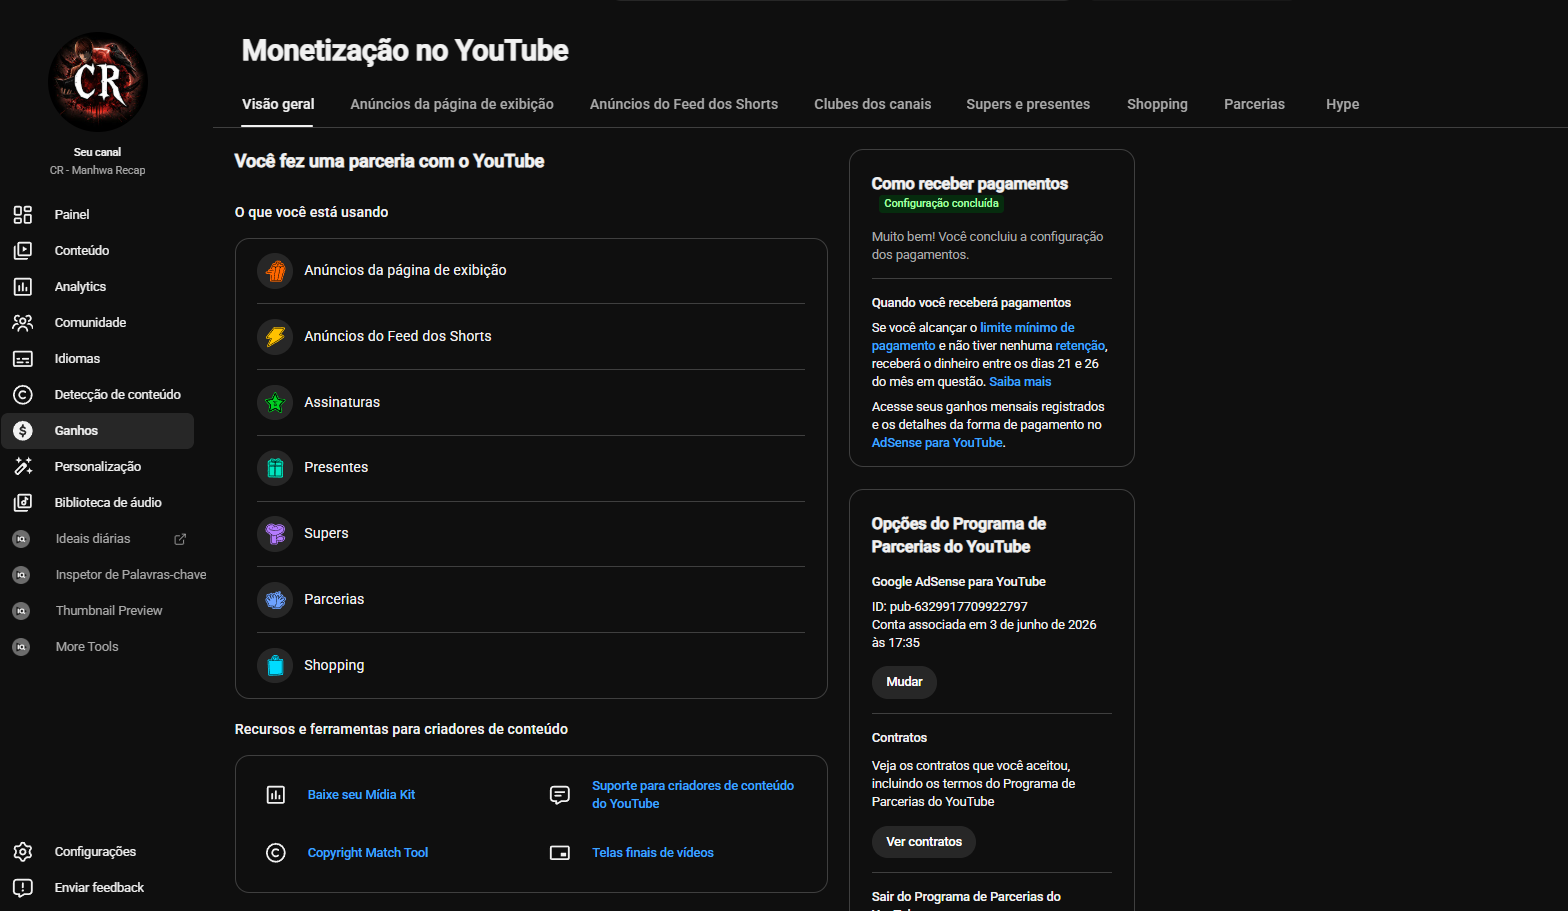This screenshot has width=1568, height=911.
Task: Select the Ganhos dollar icon
Action: click(x=23, y=431)
